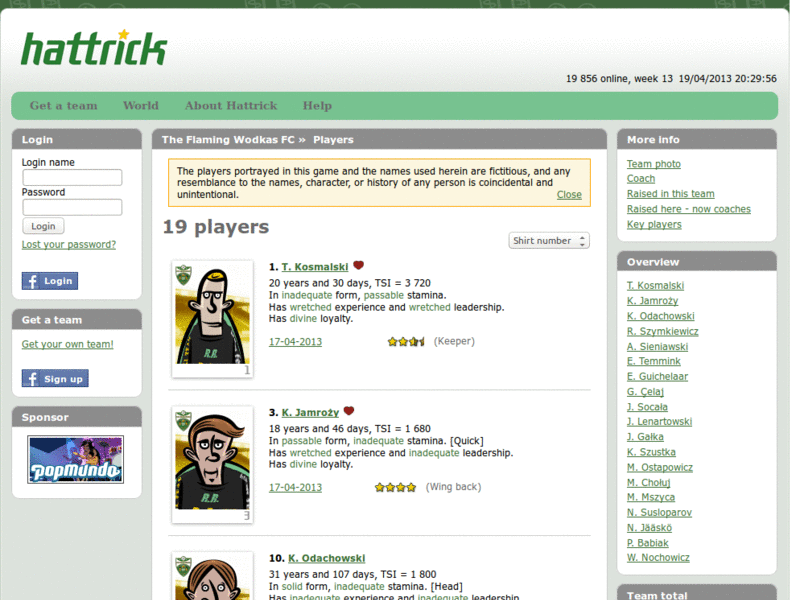
Task: Open Raised here - now coaches link
Action: point(689,209)
